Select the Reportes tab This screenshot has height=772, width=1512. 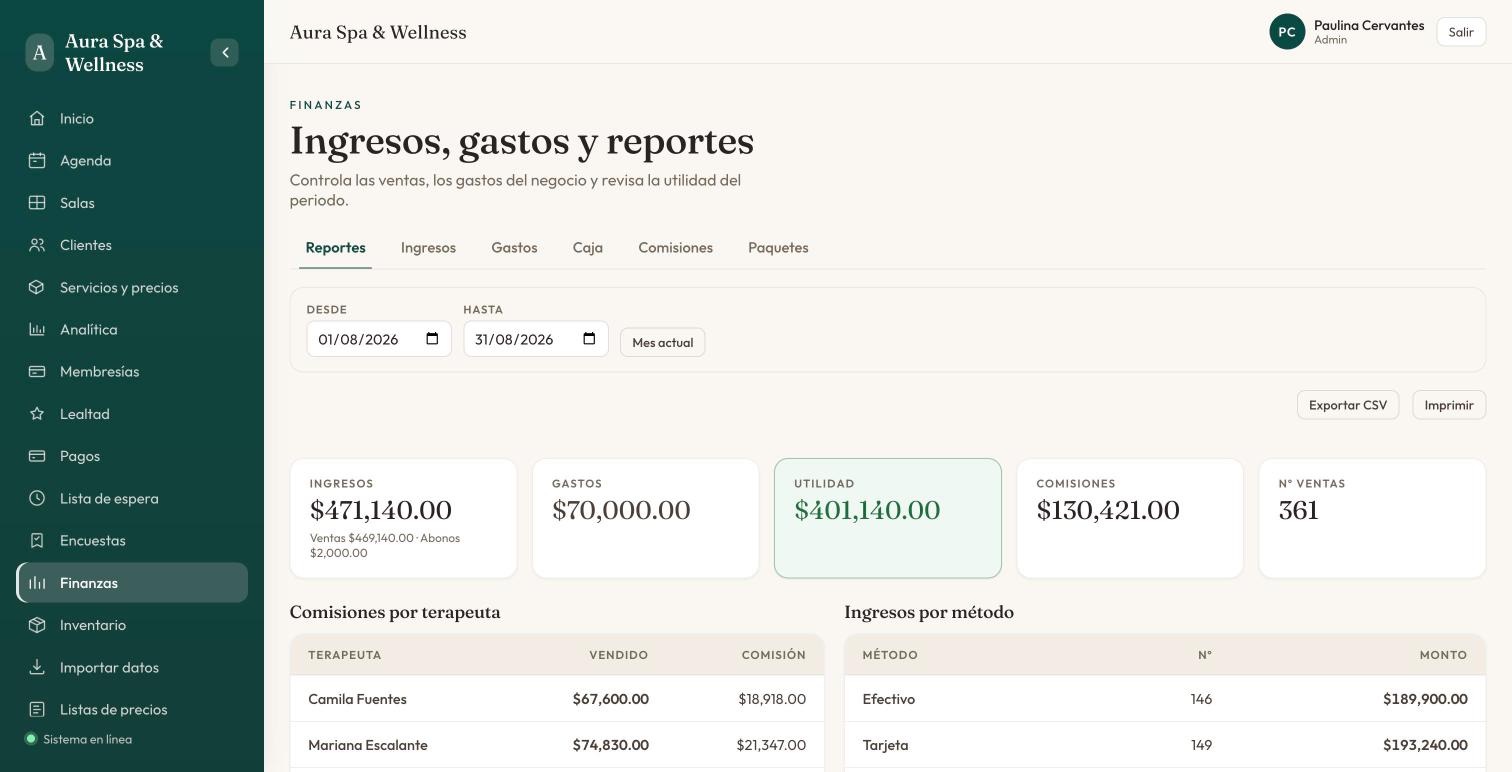[336, 247]
